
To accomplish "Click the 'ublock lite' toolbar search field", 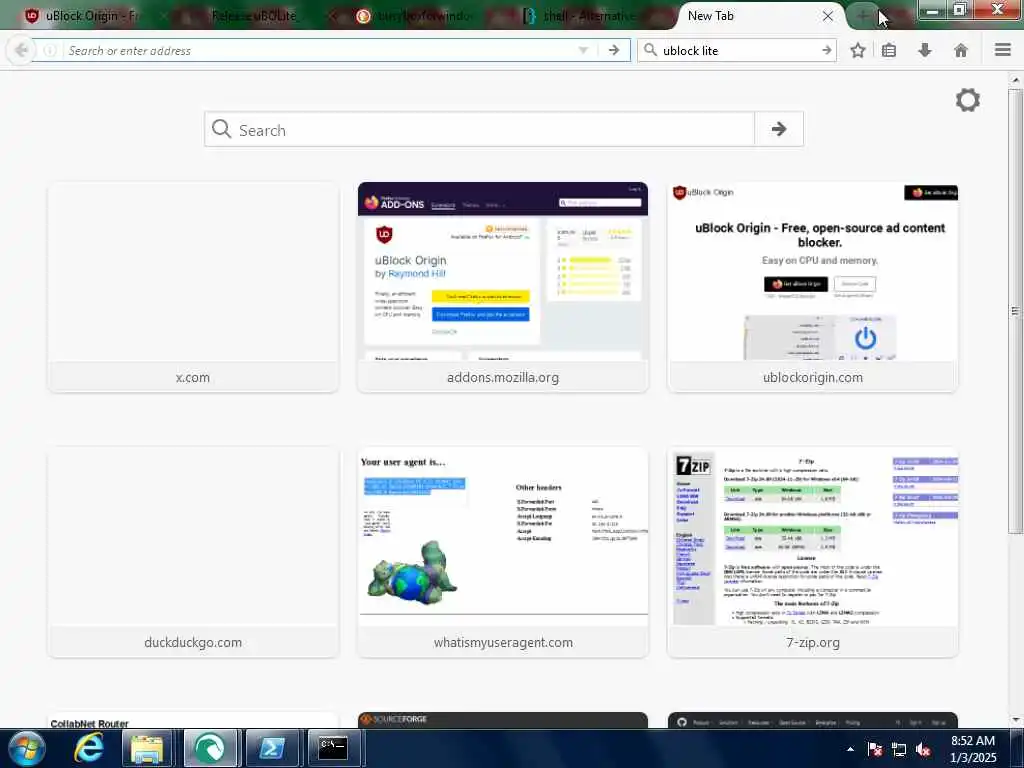I will pos(738,50).
